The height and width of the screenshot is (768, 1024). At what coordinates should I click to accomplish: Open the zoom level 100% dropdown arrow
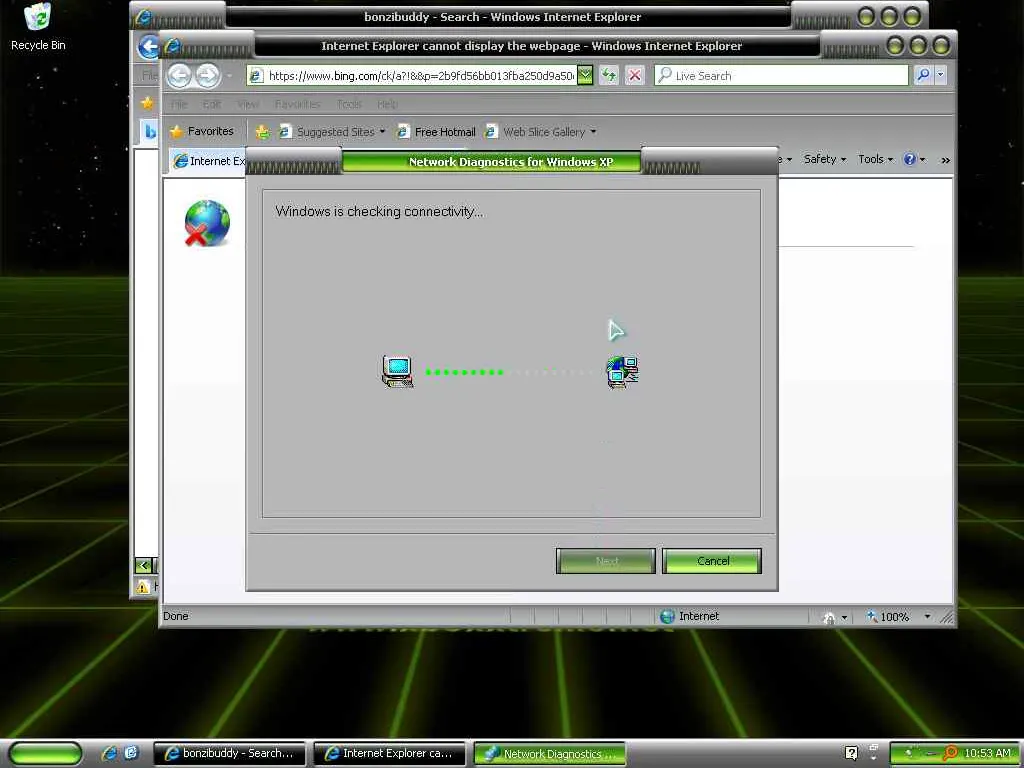click(927, 616)
